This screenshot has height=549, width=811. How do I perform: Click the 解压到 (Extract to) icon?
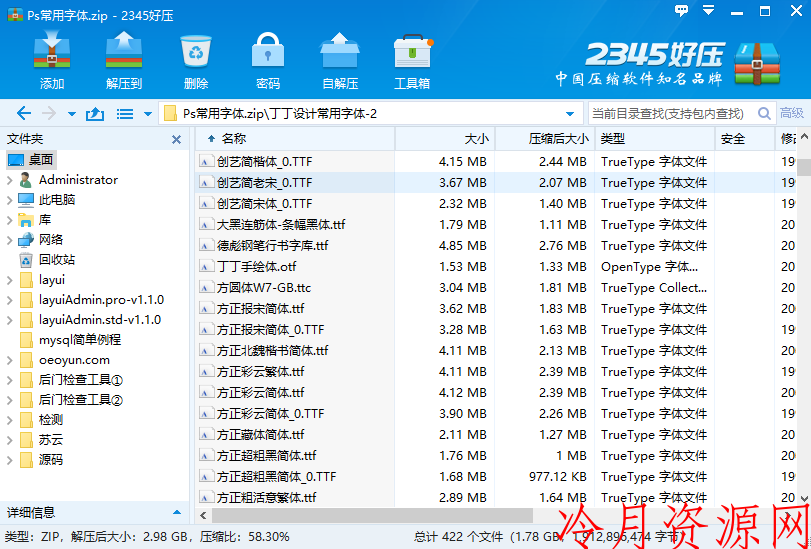[x=124, y=51]
